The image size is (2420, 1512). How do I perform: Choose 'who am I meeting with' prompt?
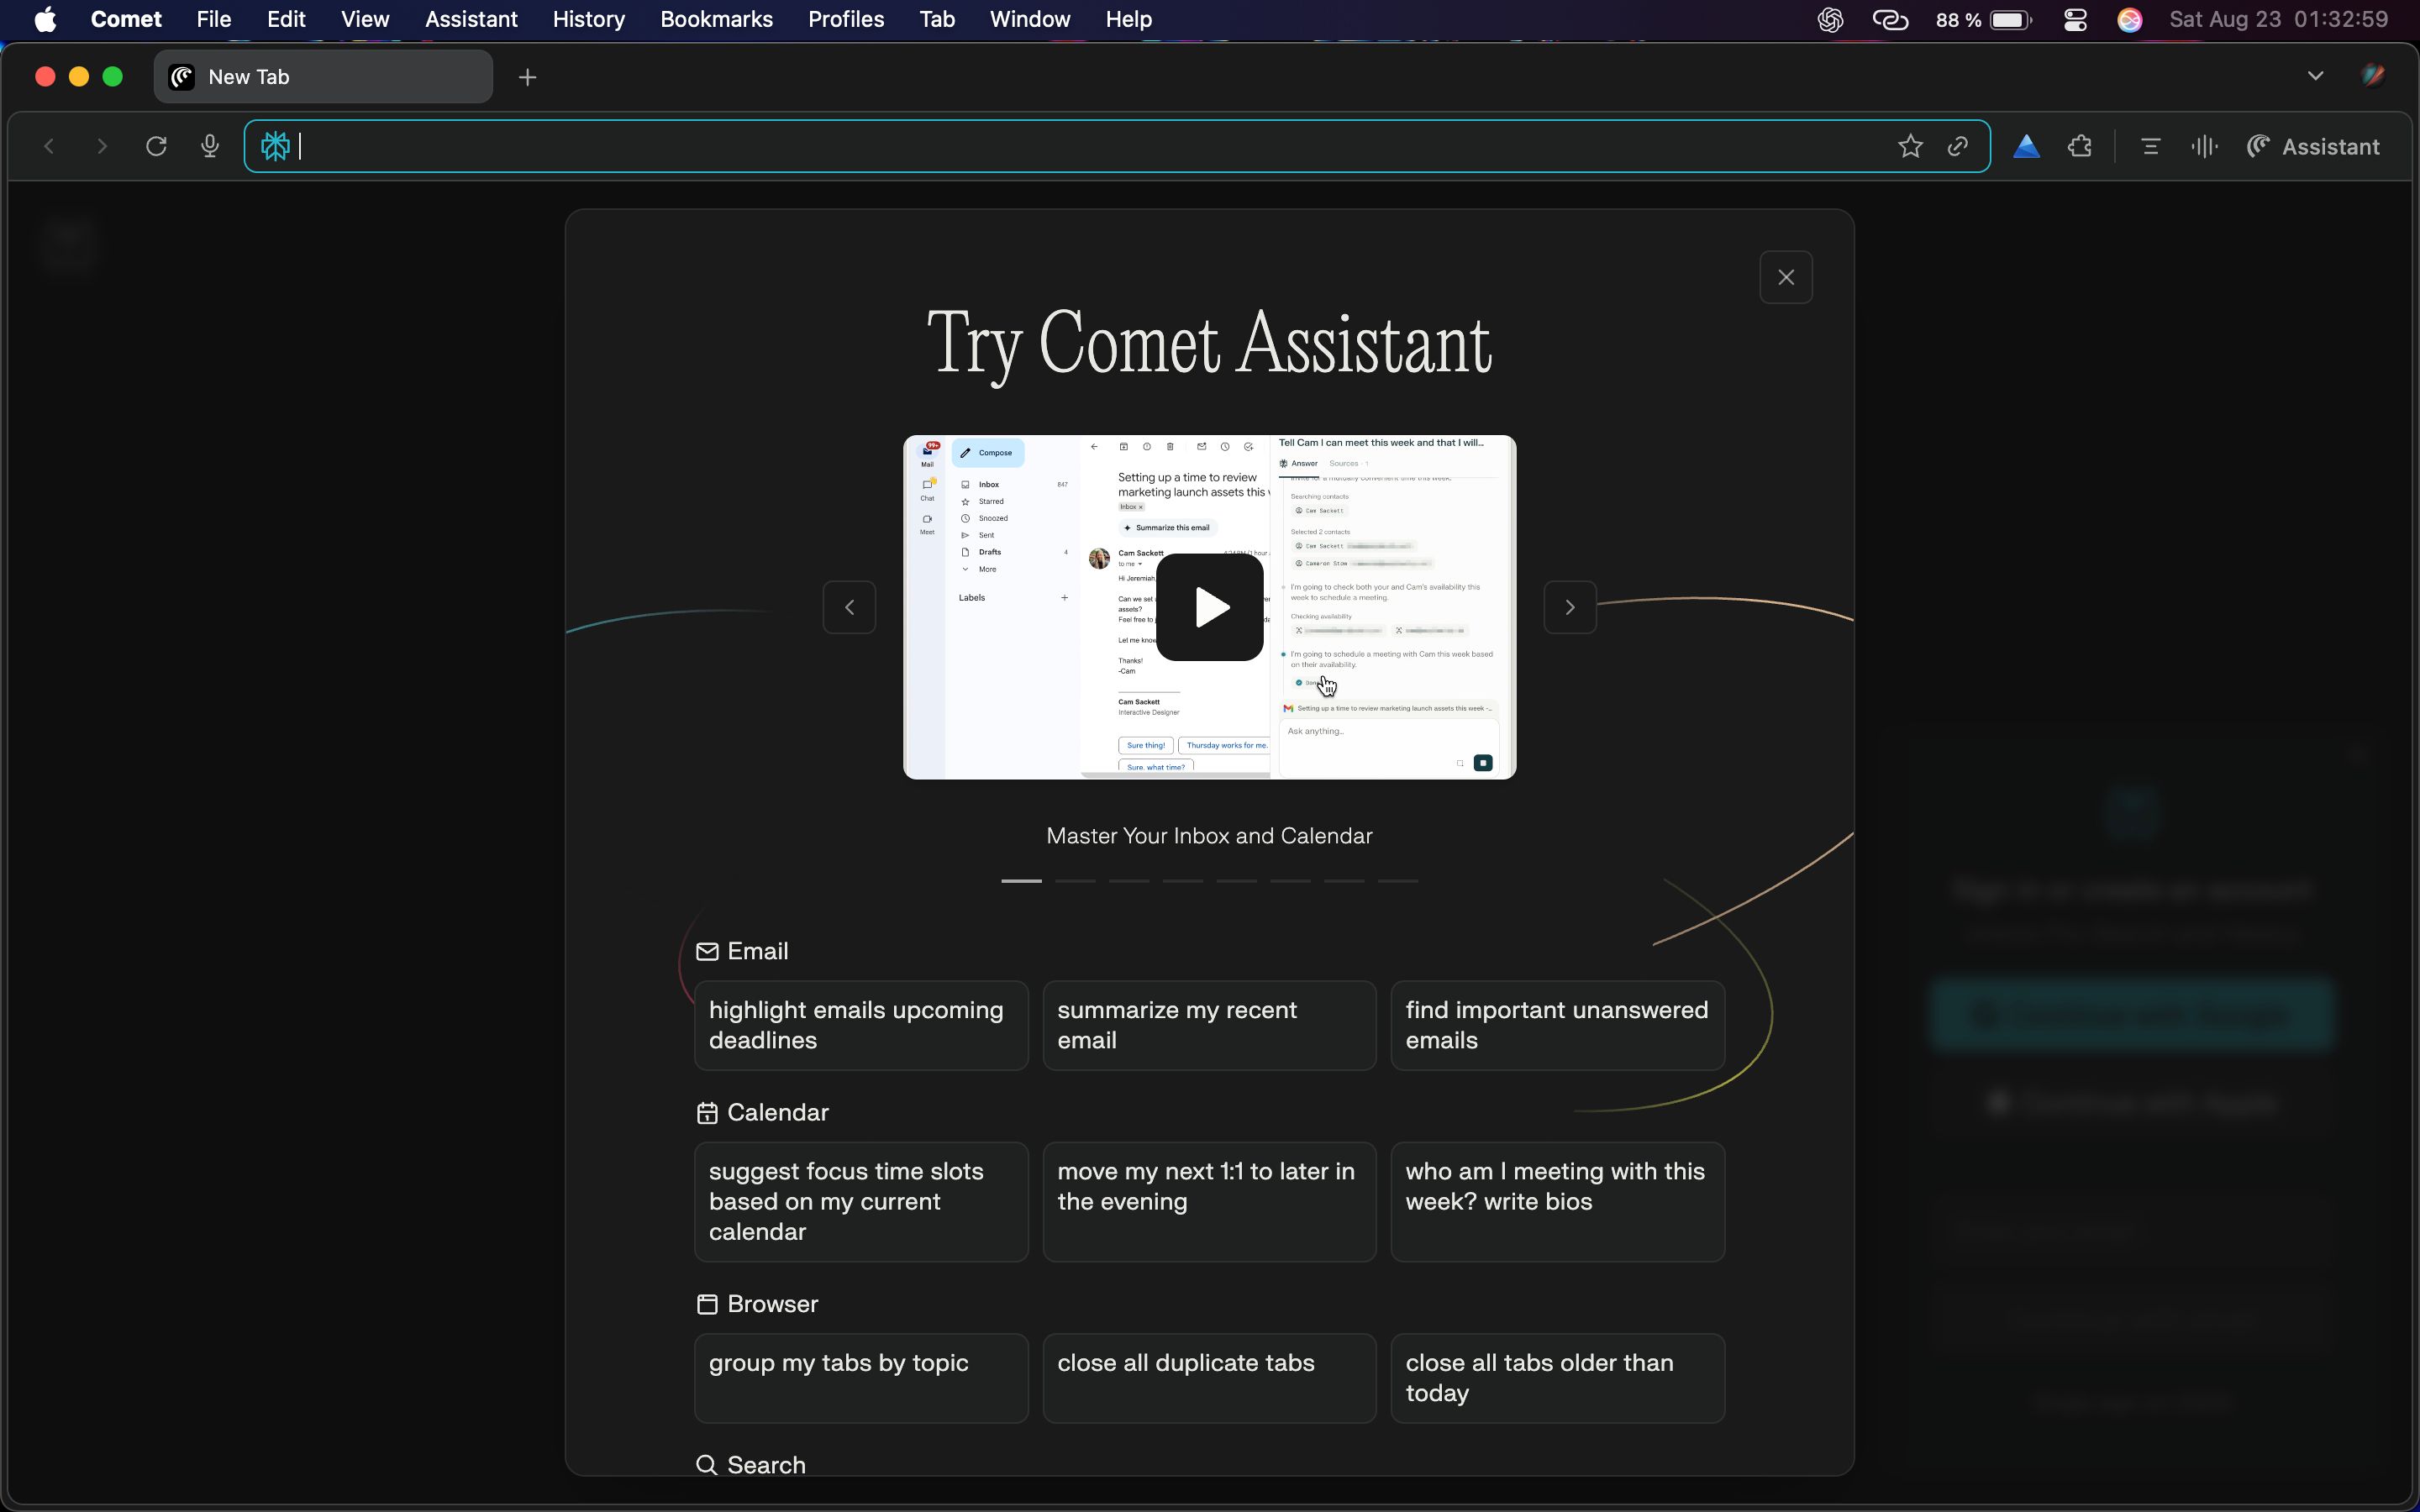click(x=1557, y=1201)
